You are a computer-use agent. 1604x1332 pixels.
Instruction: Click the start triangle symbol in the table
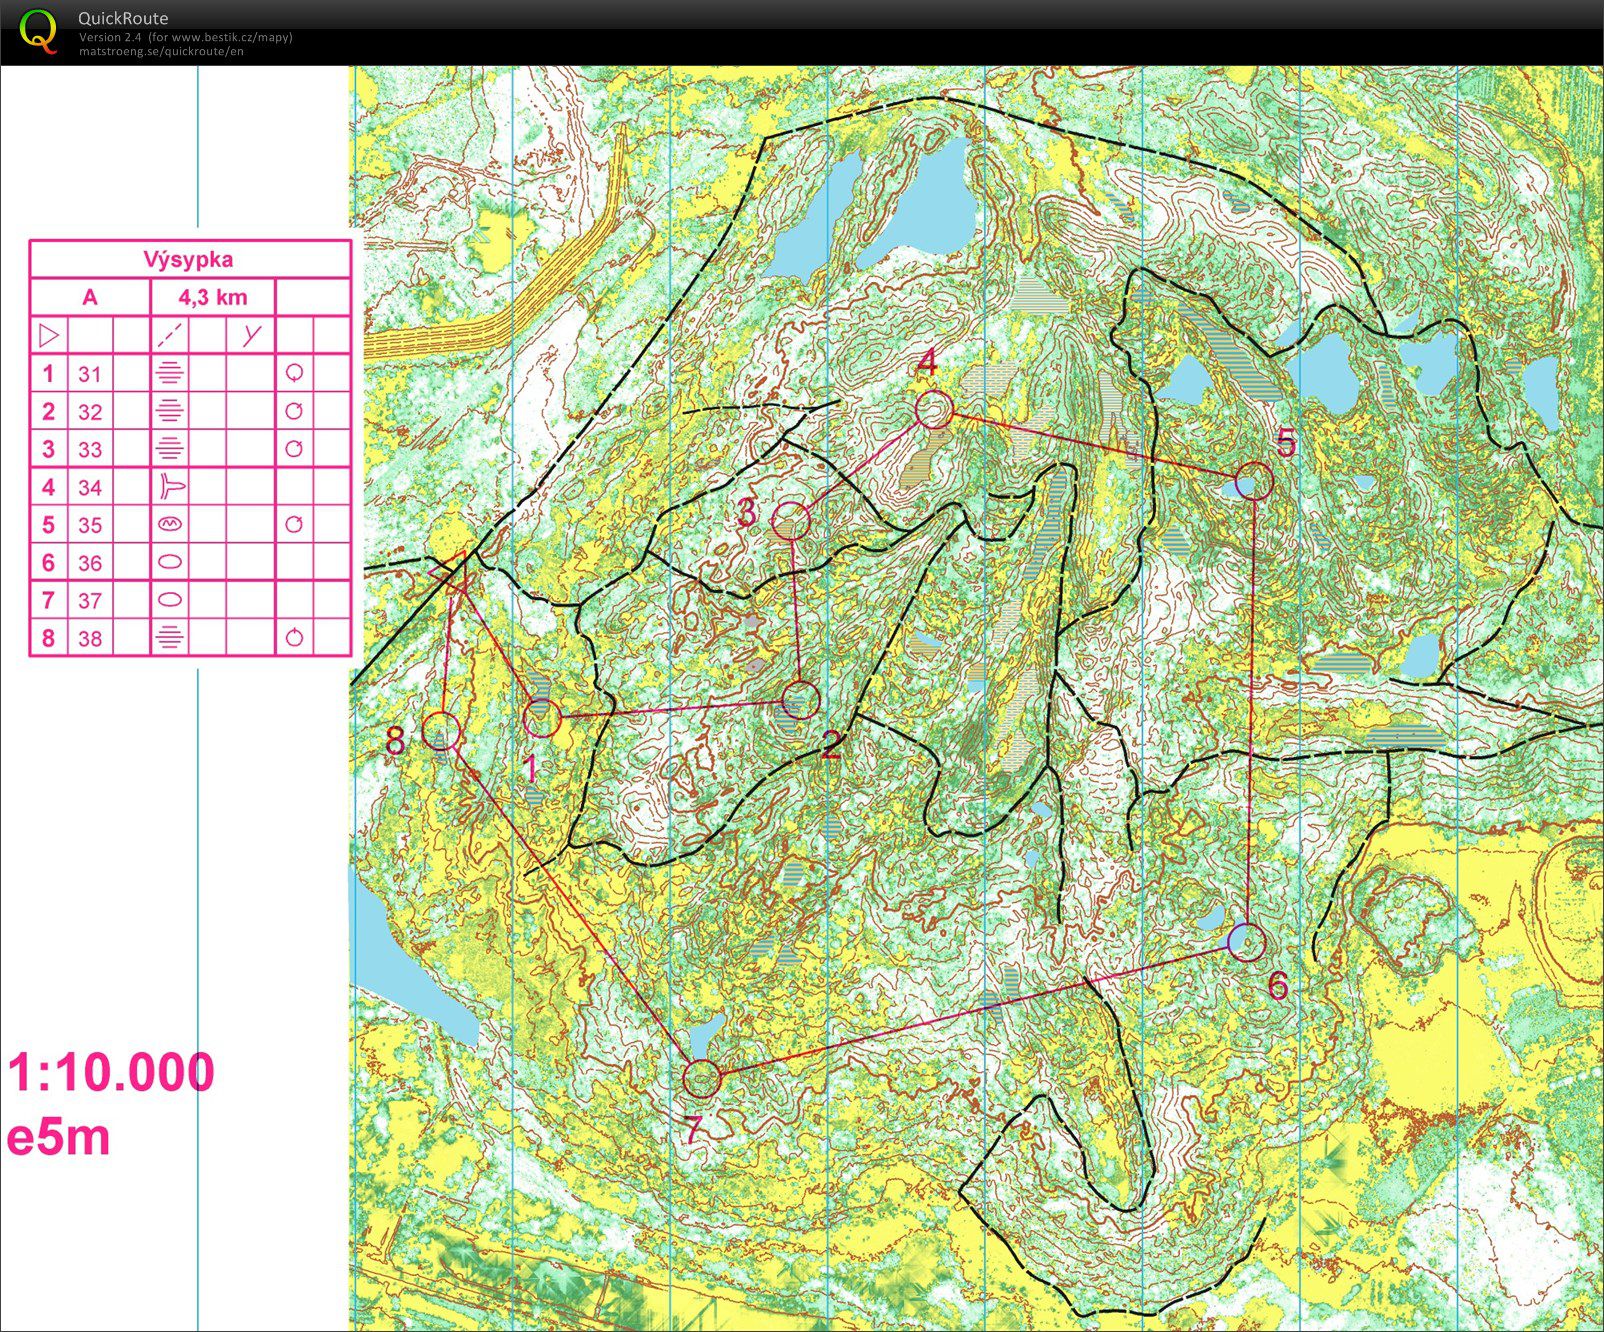48,335
